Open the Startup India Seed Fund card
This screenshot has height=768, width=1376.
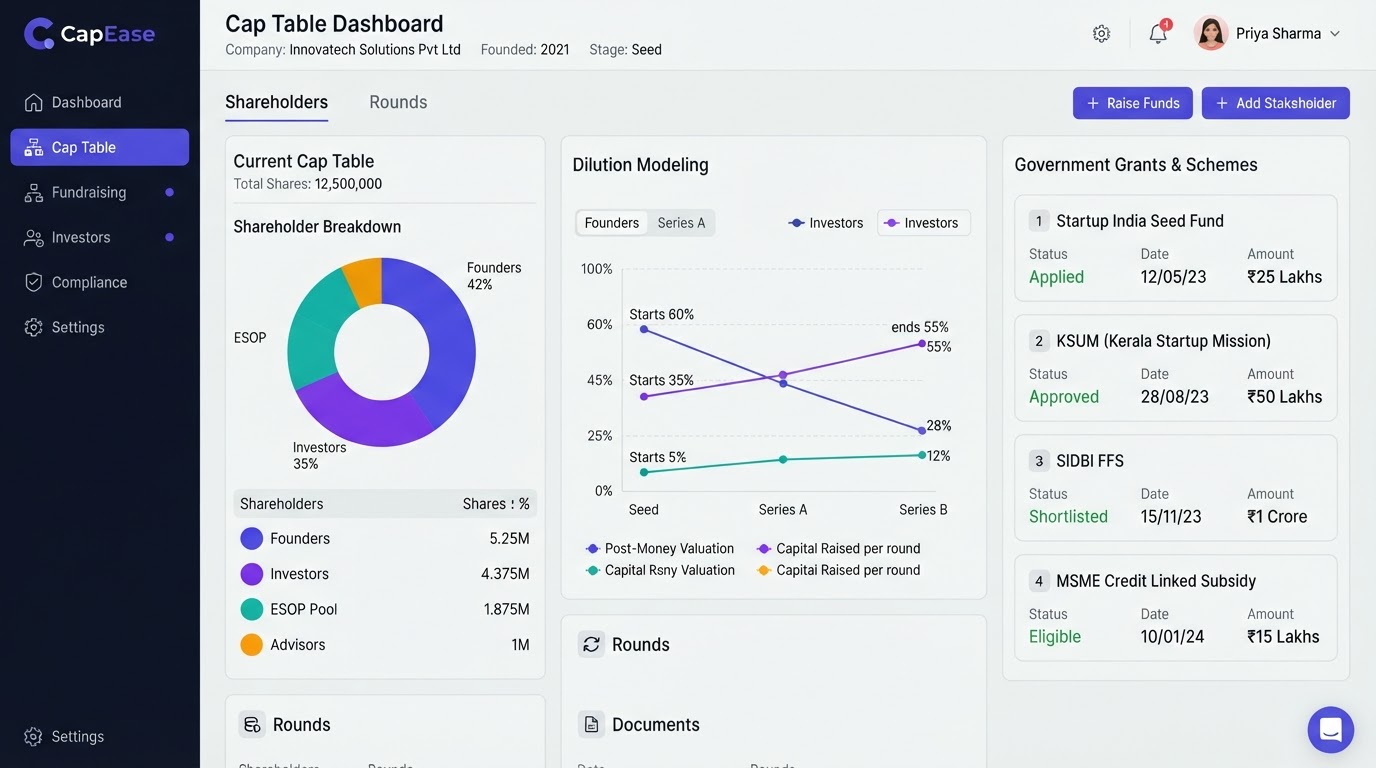[1176, 248]
